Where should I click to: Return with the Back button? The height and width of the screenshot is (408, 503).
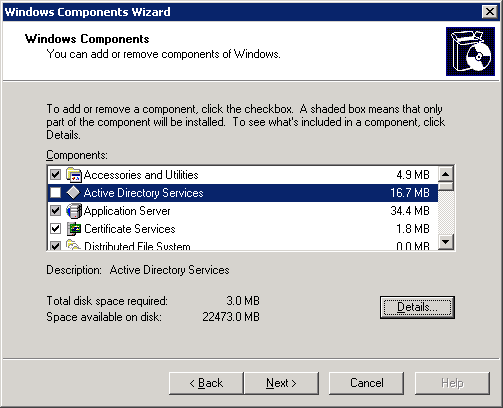click(206, 383)
